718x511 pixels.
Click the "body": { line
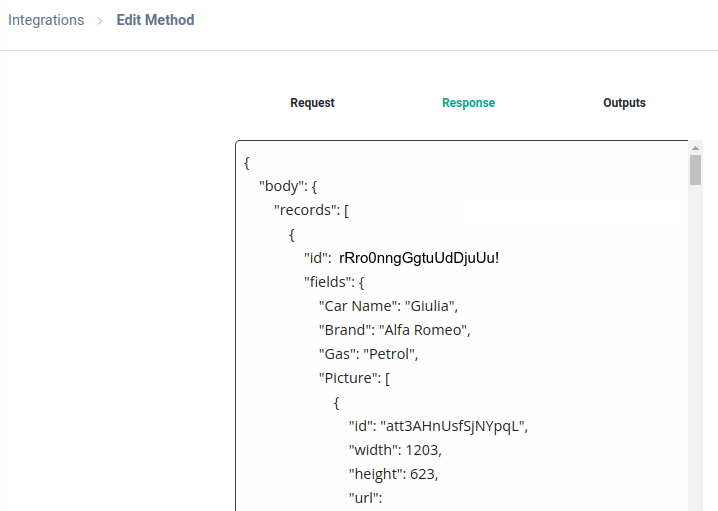tap(288, 186)
